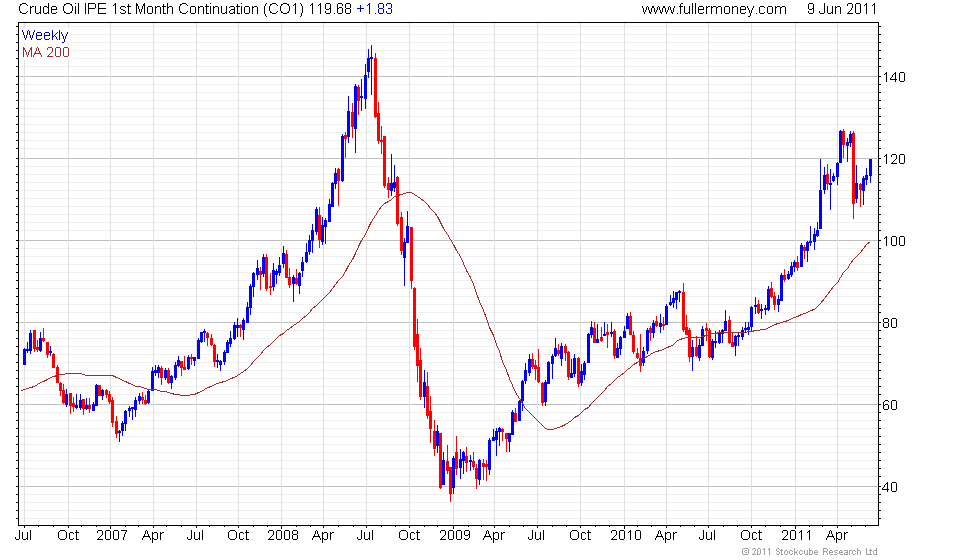The width and height of the screenshot is (960, 560).
Task: Click the MA 200 legend label
Action: (x=46, y=53)
